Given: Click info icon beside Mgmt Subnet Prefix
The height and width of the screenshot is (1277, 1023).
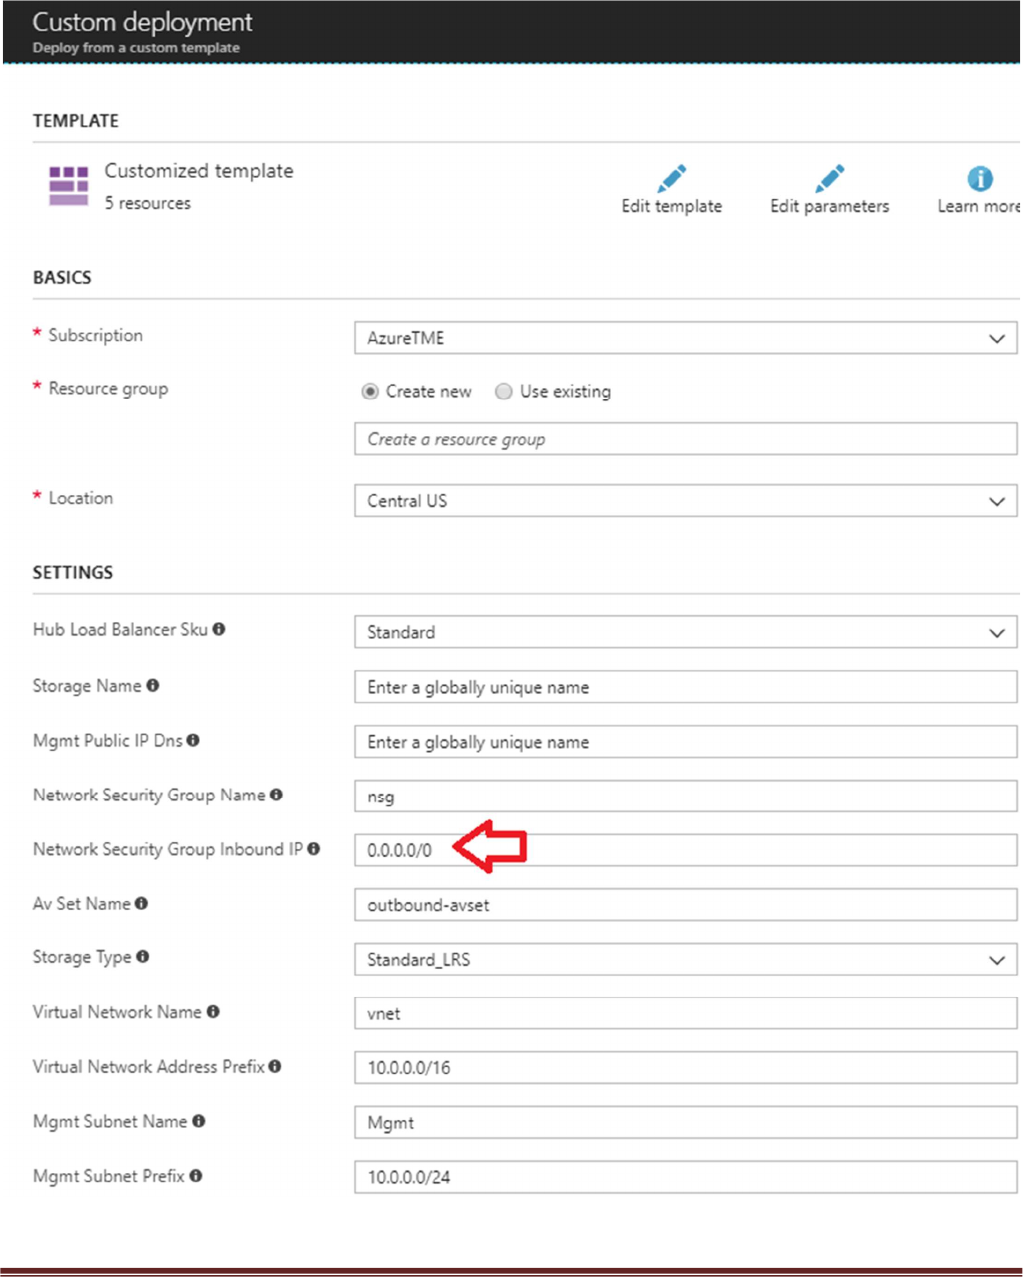Looking at the screenshot, I should tap(196, 1176).
